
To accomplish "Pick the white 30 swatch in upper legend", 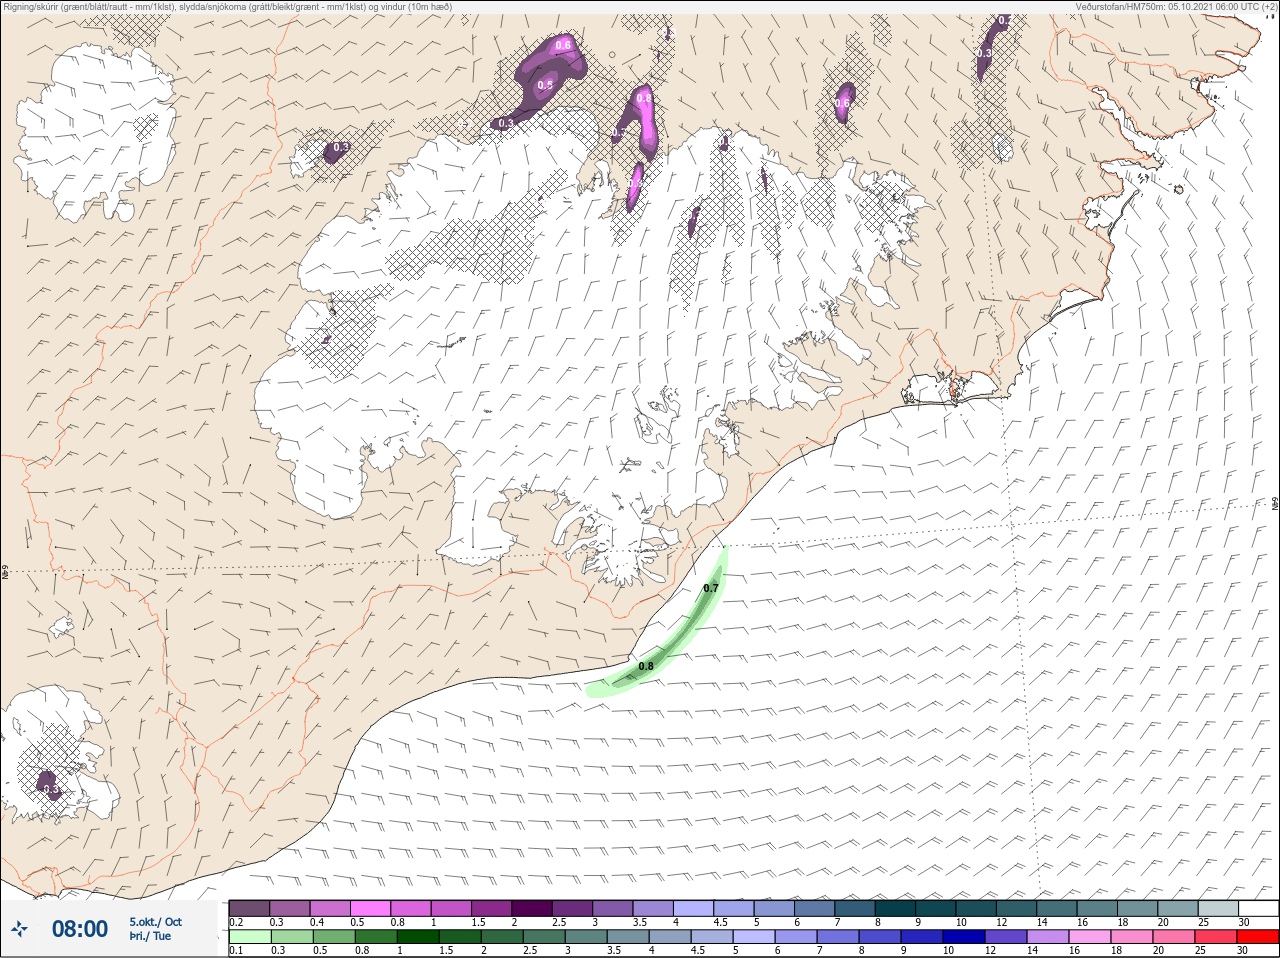I will point(1258,908).
